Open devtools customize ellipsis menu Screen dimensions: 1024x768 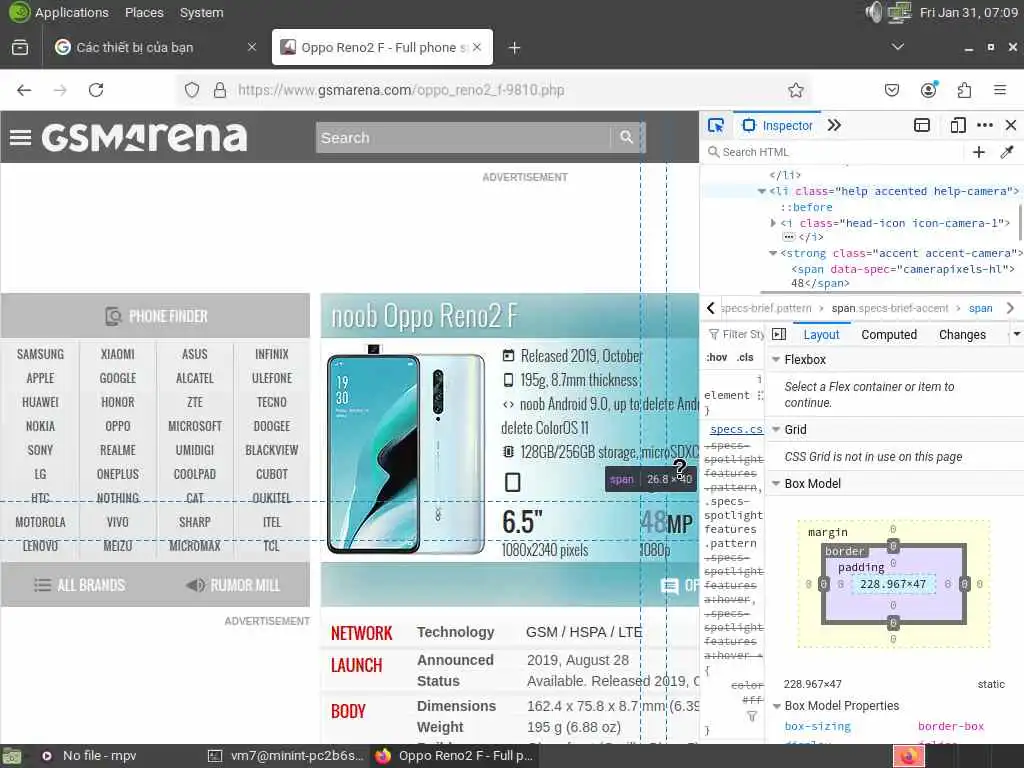tap(985, 125)
